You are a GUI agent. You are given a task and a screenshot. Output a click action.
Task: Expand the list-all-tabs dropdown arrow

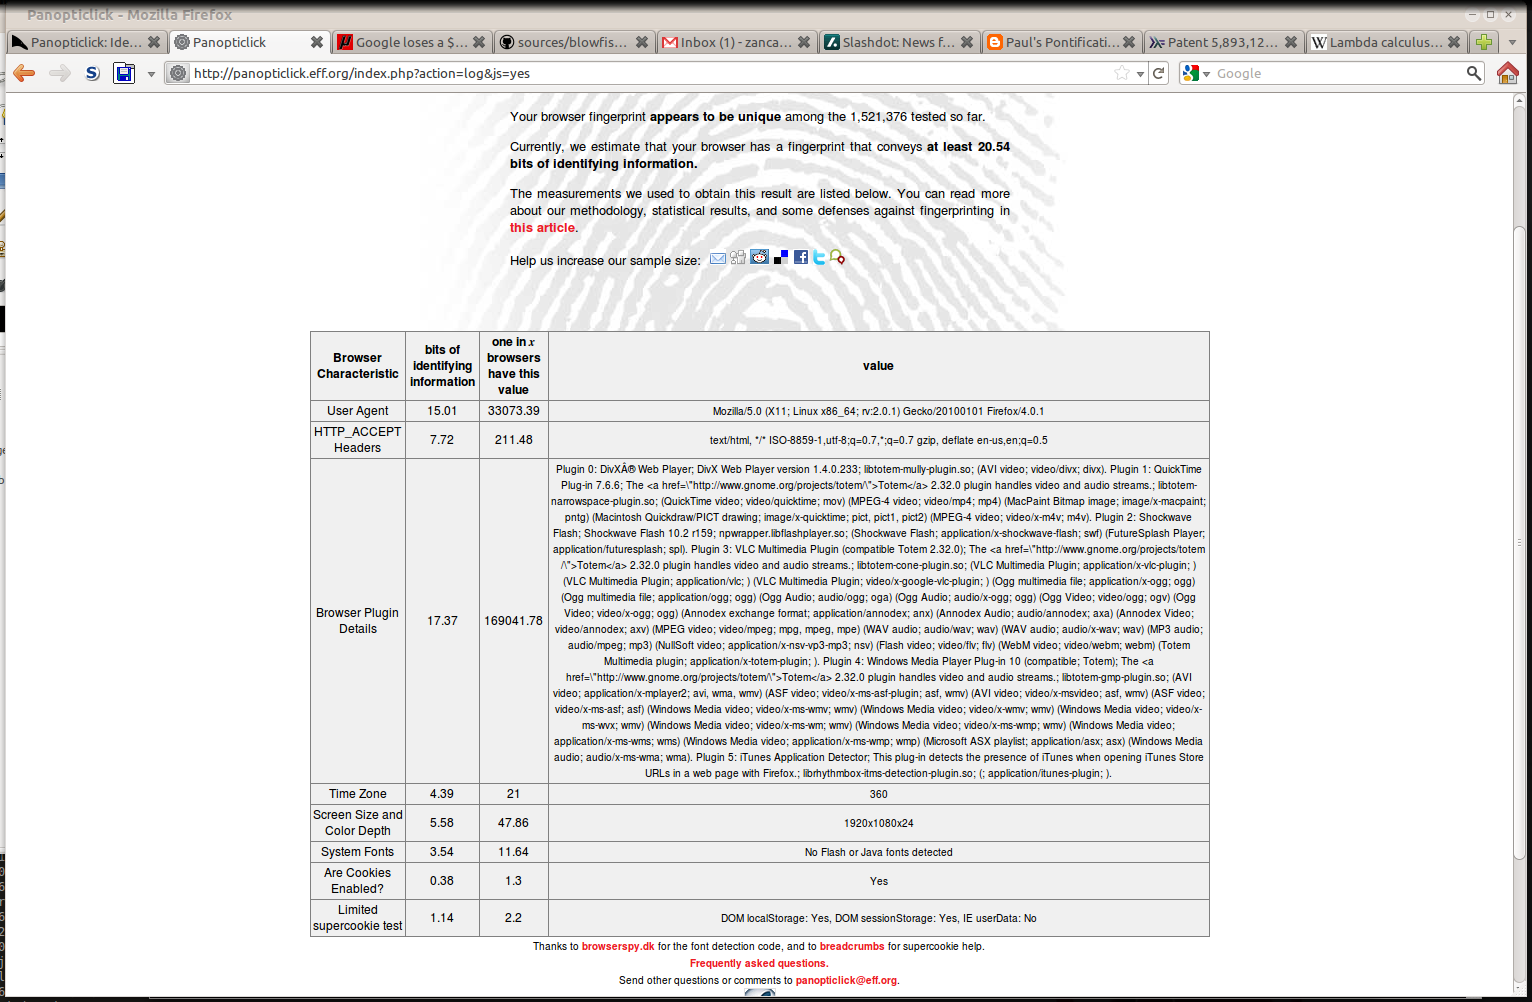pos(1512,42)
